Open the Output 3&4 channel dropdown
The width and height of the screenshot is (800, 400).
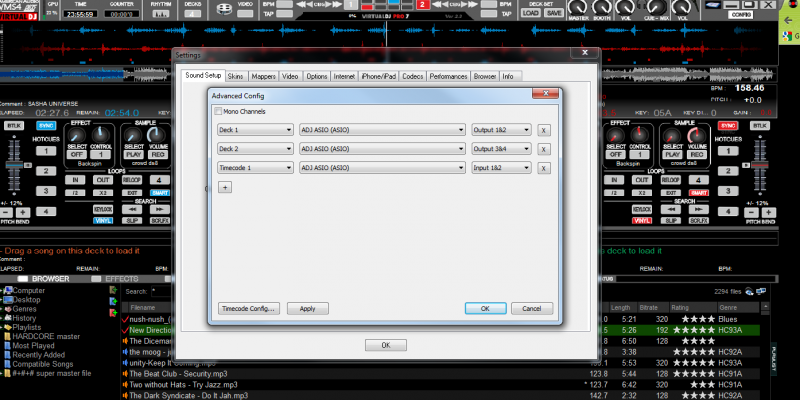point(502,149)
